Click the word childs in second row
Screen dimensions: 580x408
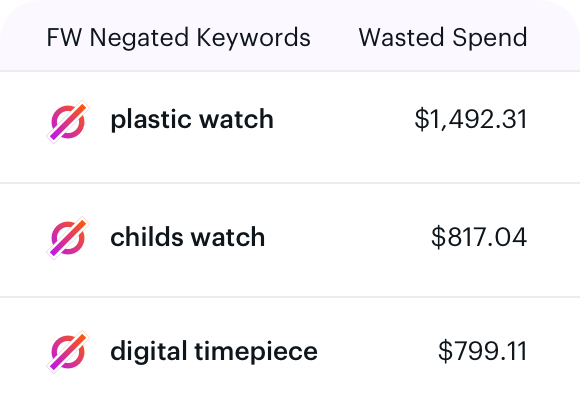click(x=146, y=237)
